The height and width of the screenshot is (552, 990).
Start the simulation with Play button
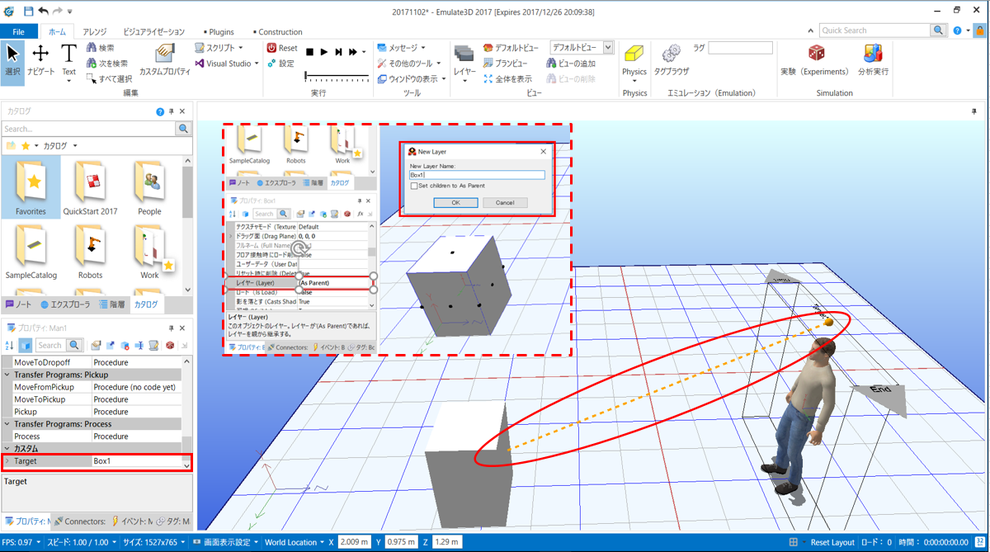[324, 52]
